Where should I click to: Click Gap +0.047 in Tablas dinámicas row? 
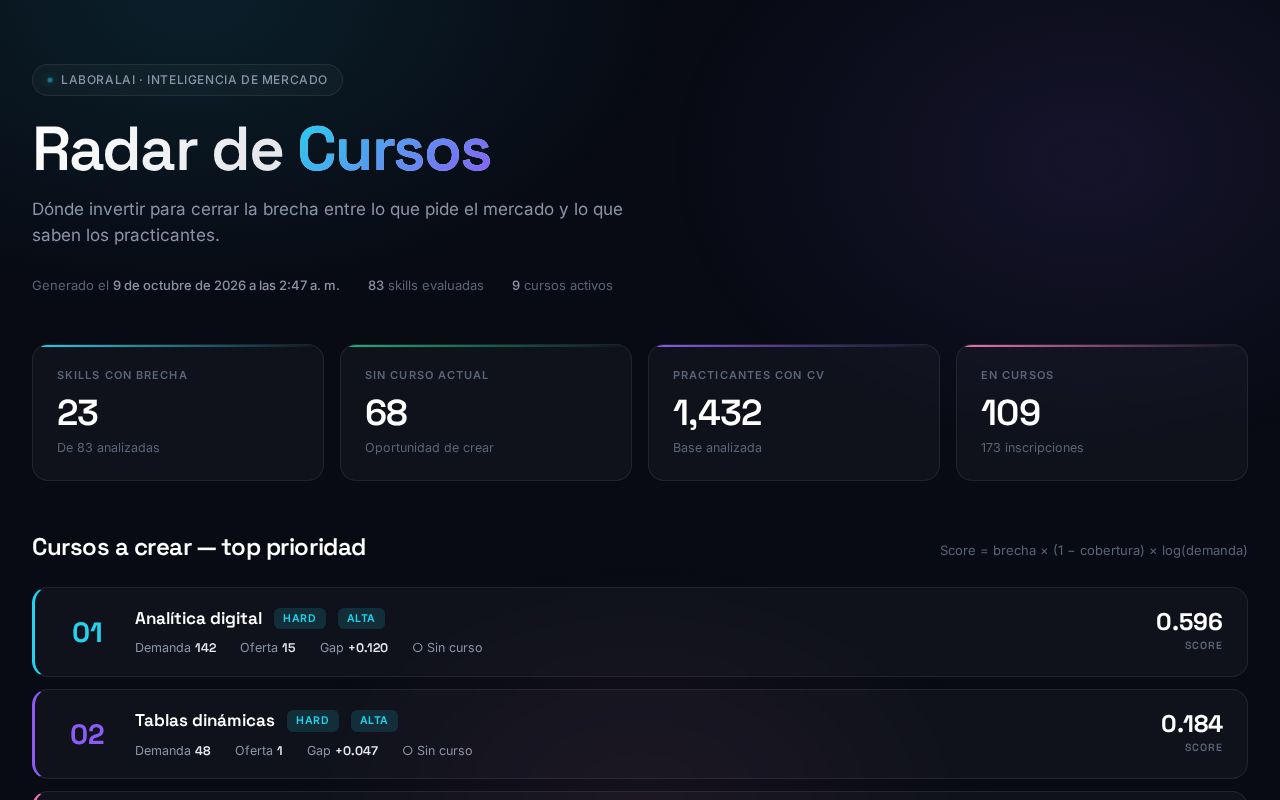coord(343,751)
